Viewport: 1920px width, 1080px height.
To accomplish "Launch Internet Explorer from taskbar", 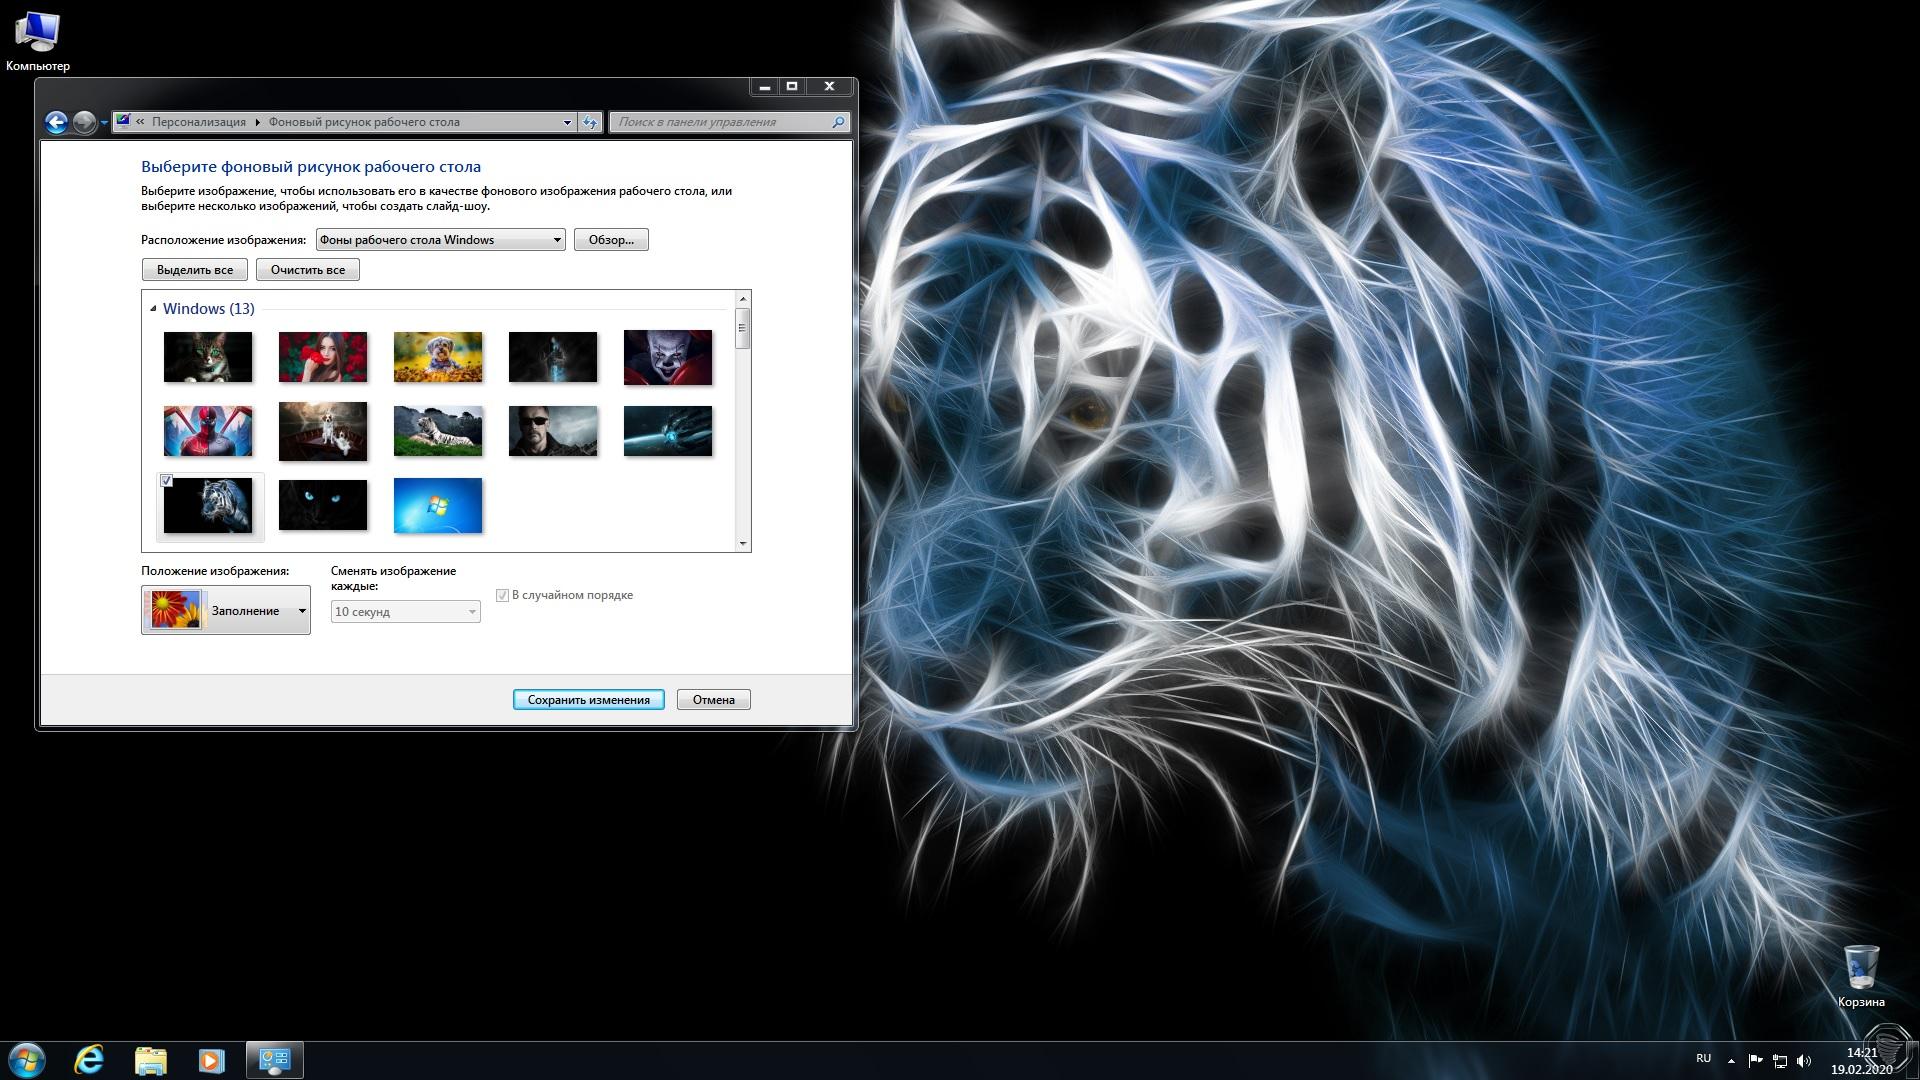I will coord(90,1060).
